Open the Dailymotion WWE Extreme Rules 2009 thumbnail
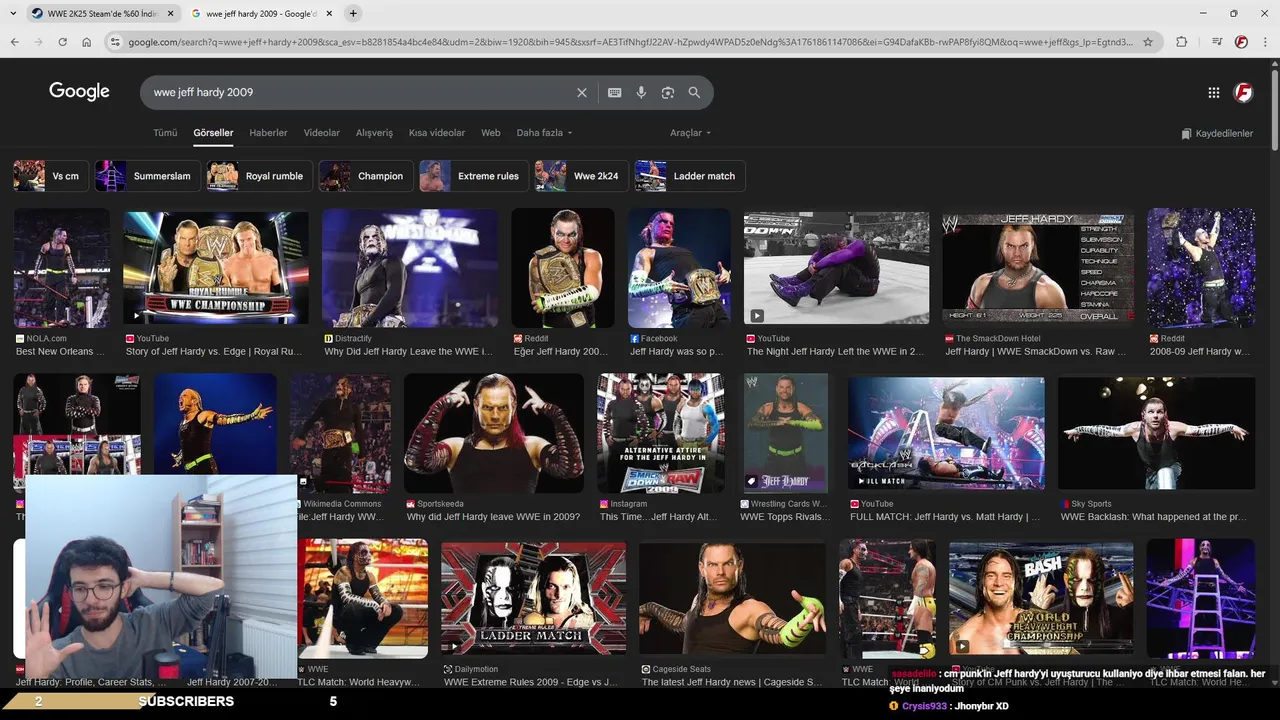1280x720 pixels. pos(534,598)
